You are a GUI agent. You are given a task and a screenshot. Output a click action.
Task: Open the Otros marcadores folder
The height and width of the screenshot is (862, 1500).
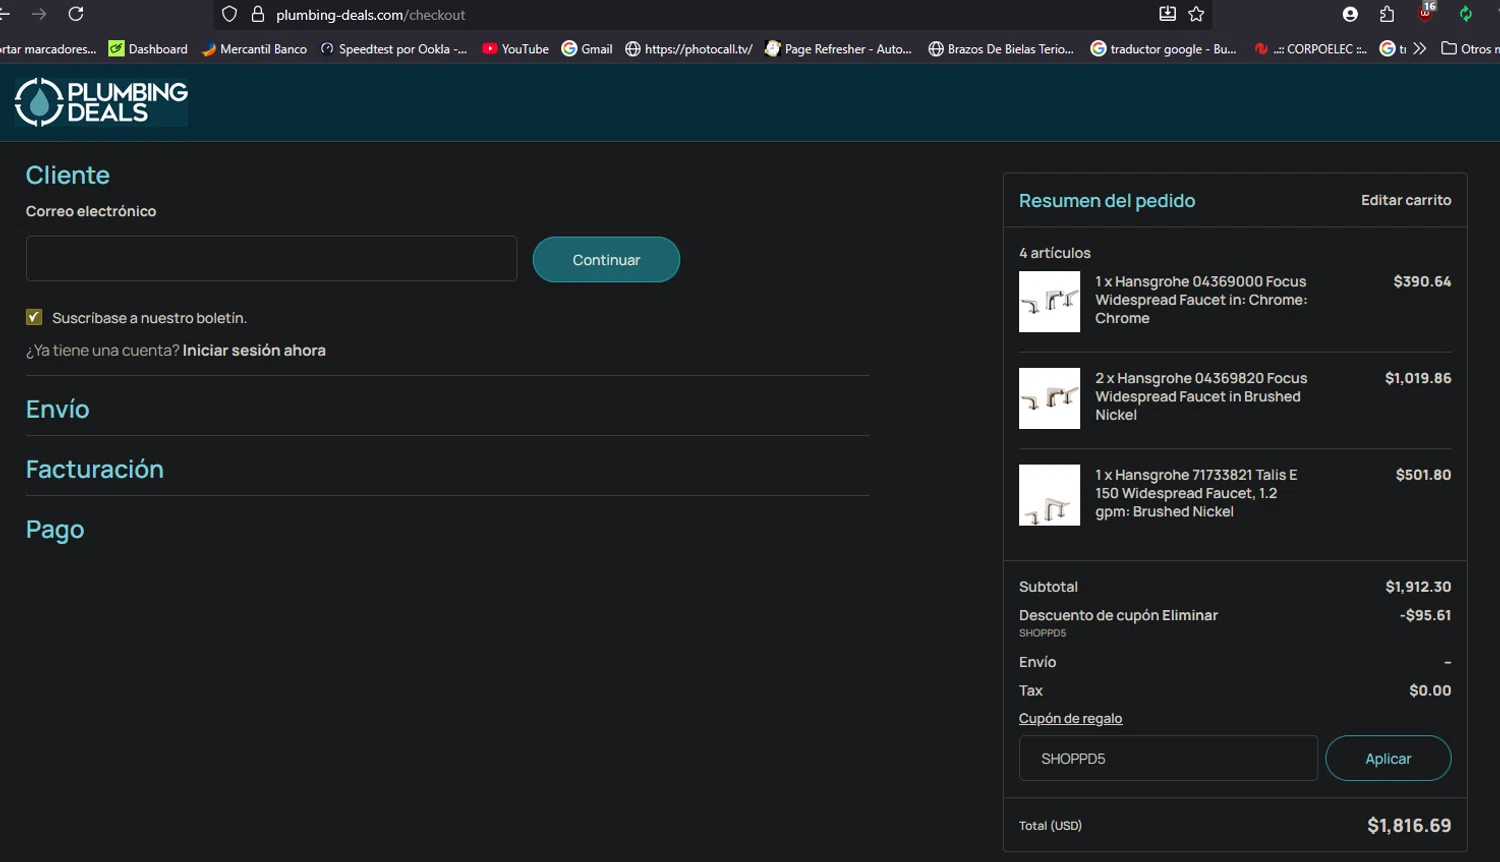pos(1468,48)
